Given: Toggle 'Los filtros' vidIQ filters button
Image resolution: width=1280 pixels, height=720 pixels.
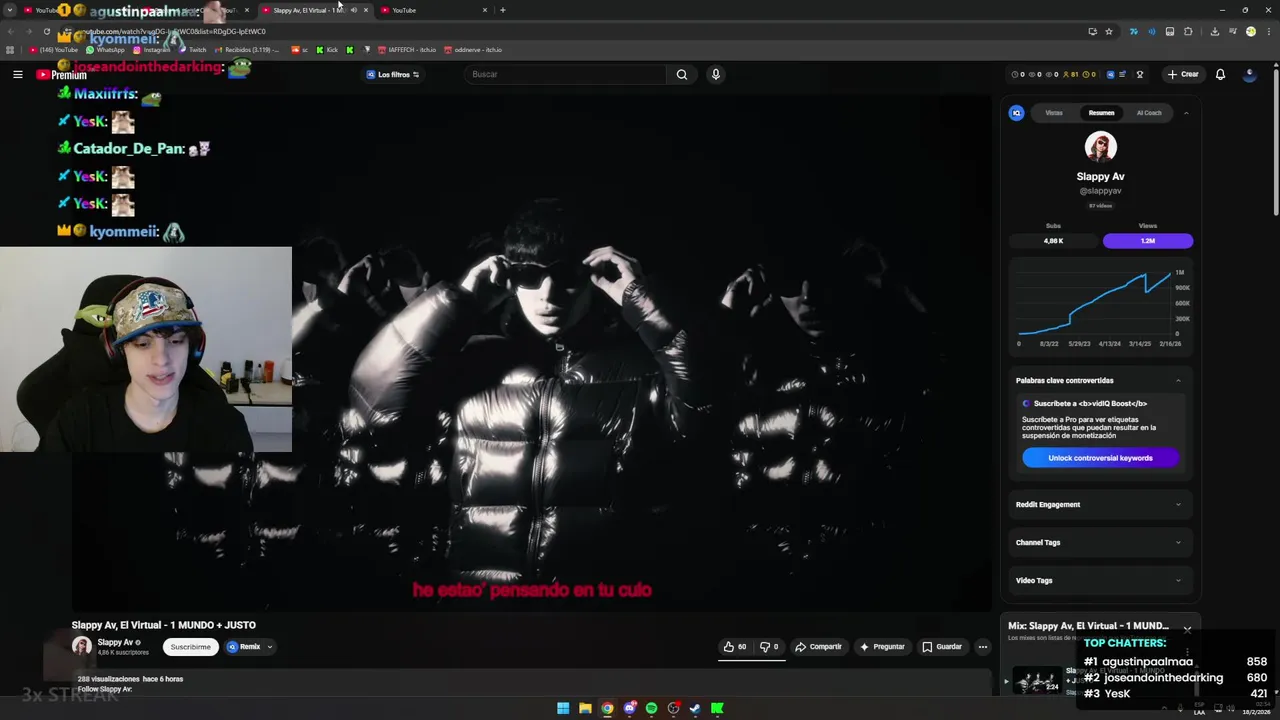Looking at the screenshot, I should pos(393,74).
